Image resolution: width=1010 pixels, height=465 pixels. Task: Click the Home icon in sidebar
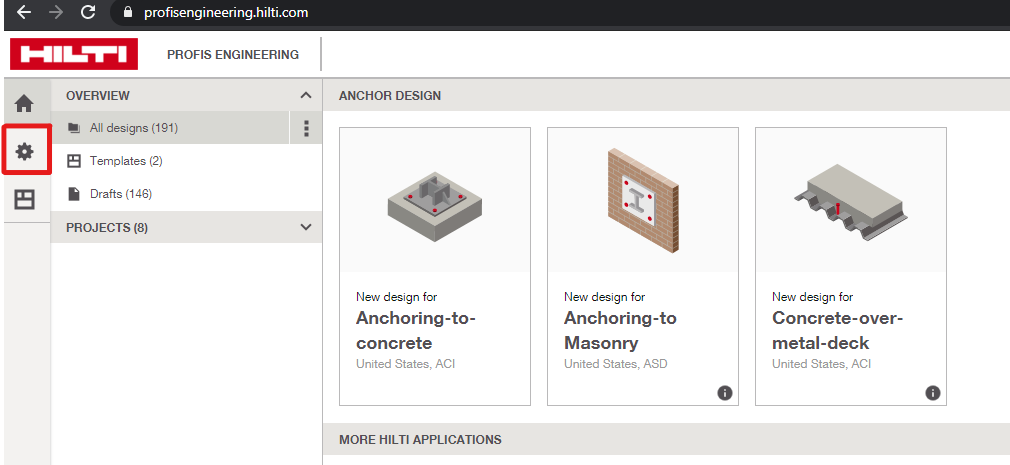(24, 104)
